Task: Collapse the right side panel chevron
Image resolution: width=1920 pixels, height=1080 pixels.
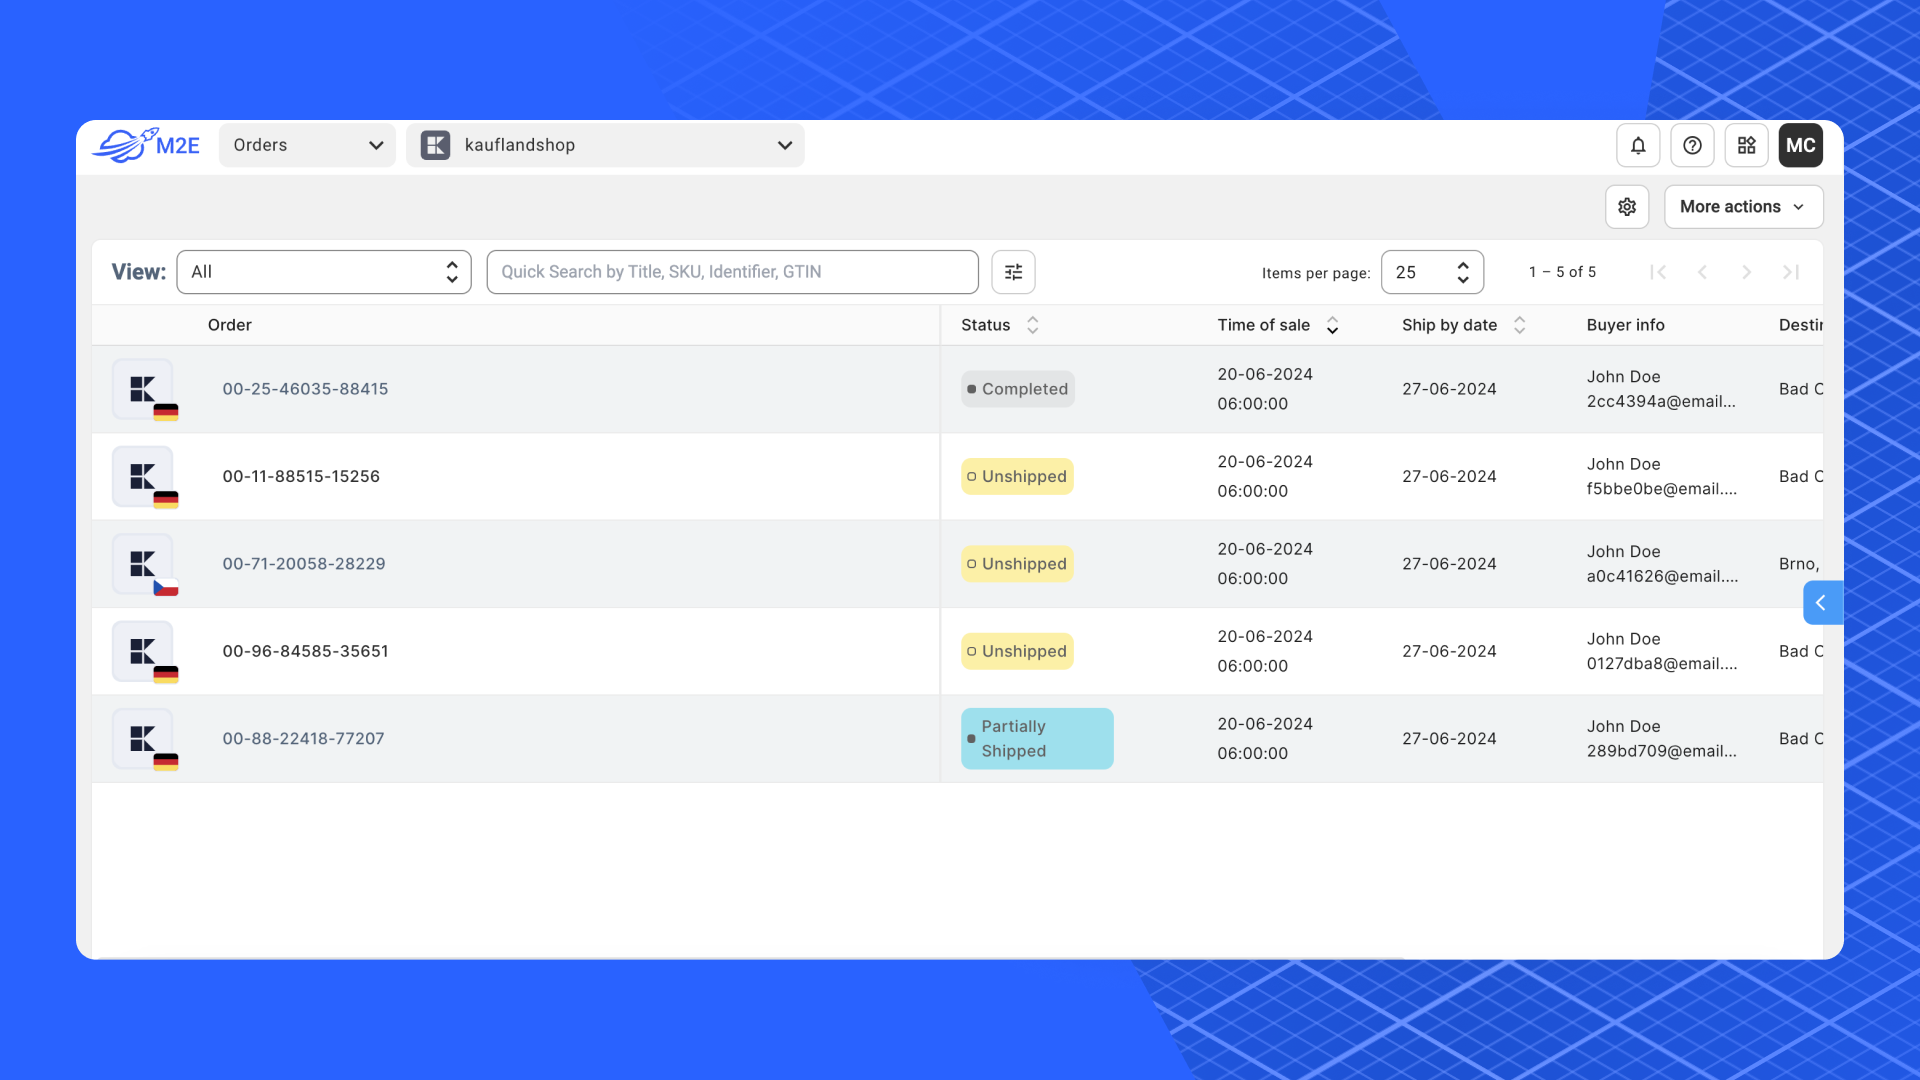Action: [1822, 602]
